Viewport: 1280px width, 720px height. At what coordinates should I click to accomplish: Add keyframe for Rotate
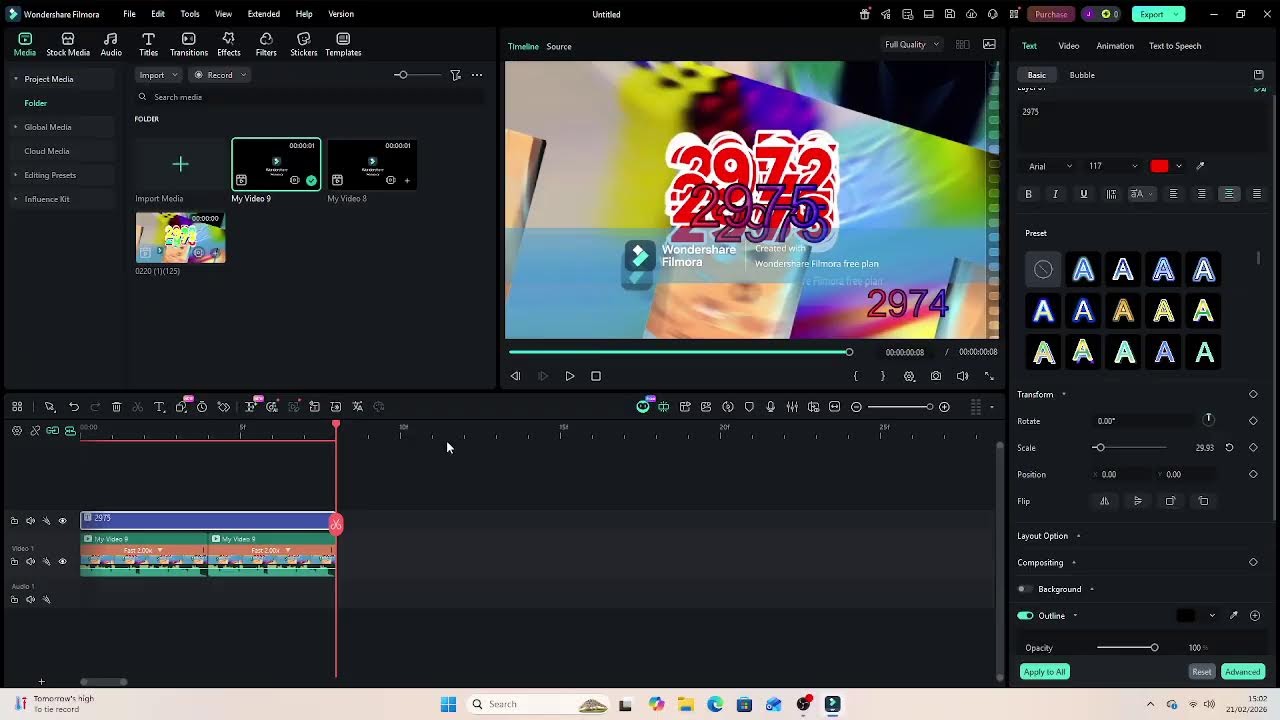point(1253,421)
